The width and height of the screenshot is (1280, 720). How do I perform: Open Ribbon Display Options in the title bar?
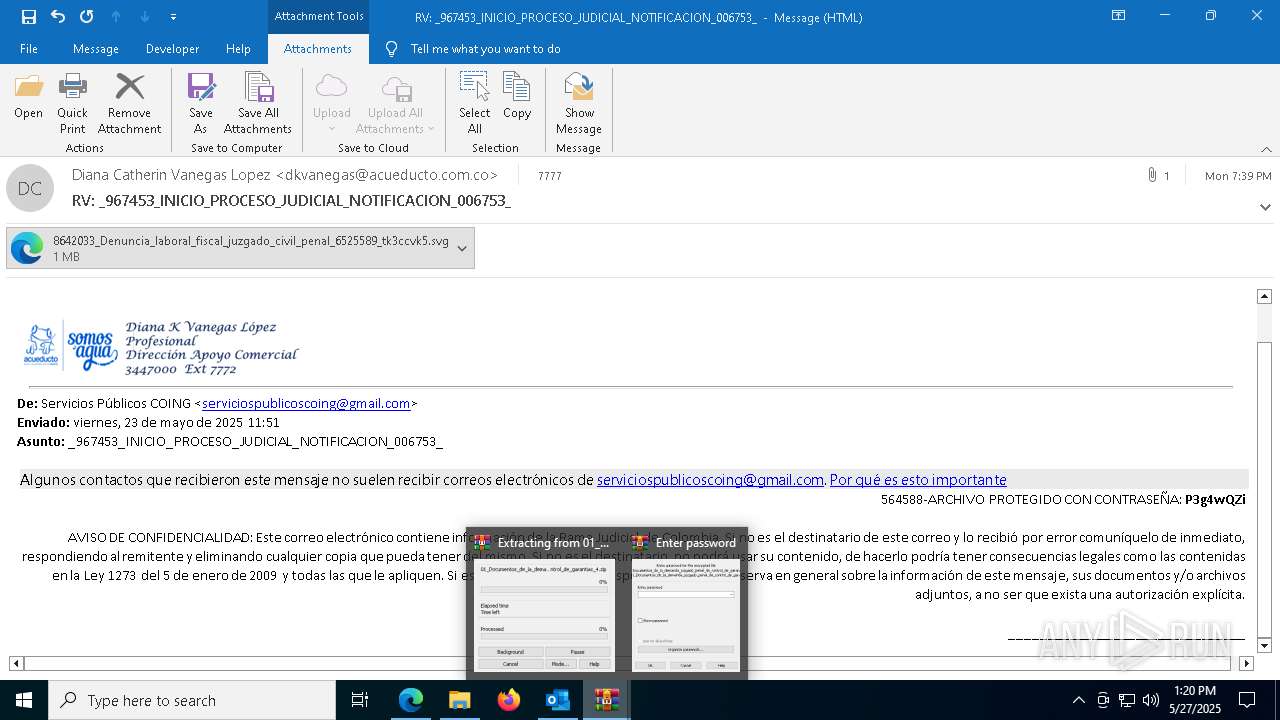pyautogui.click(x=1118, y=16)
